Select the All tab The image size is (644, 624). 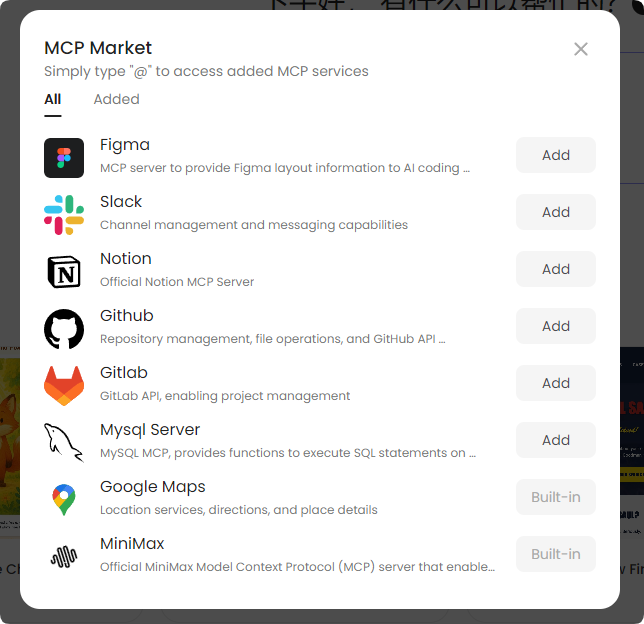coord(53,99)
